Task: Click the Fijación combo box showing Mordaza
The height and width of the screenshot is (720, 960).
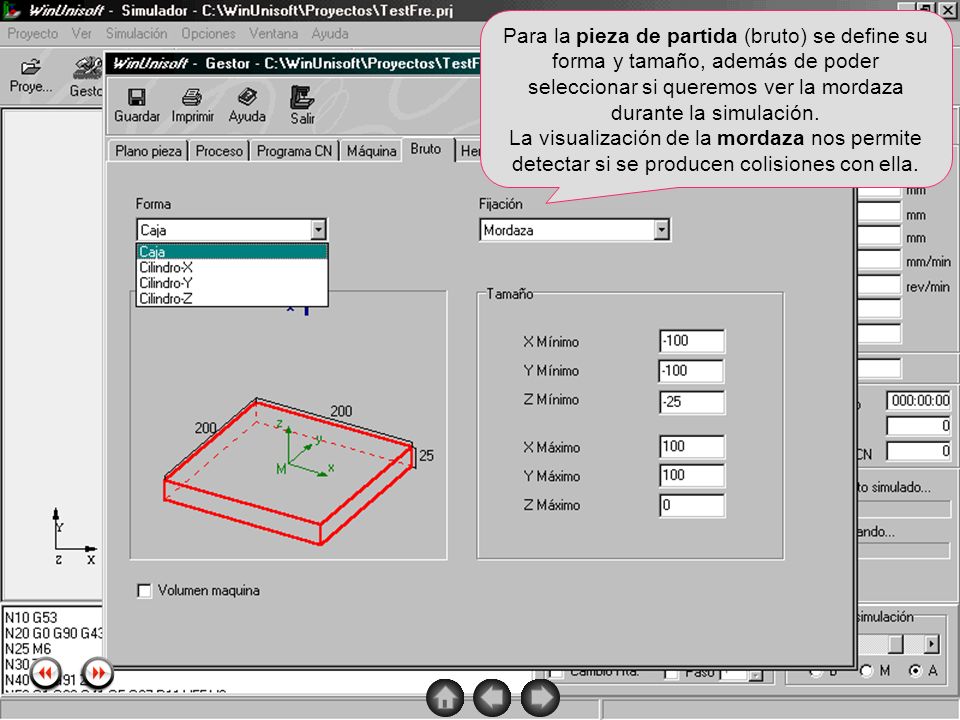Action: click(x=574, y=230)
